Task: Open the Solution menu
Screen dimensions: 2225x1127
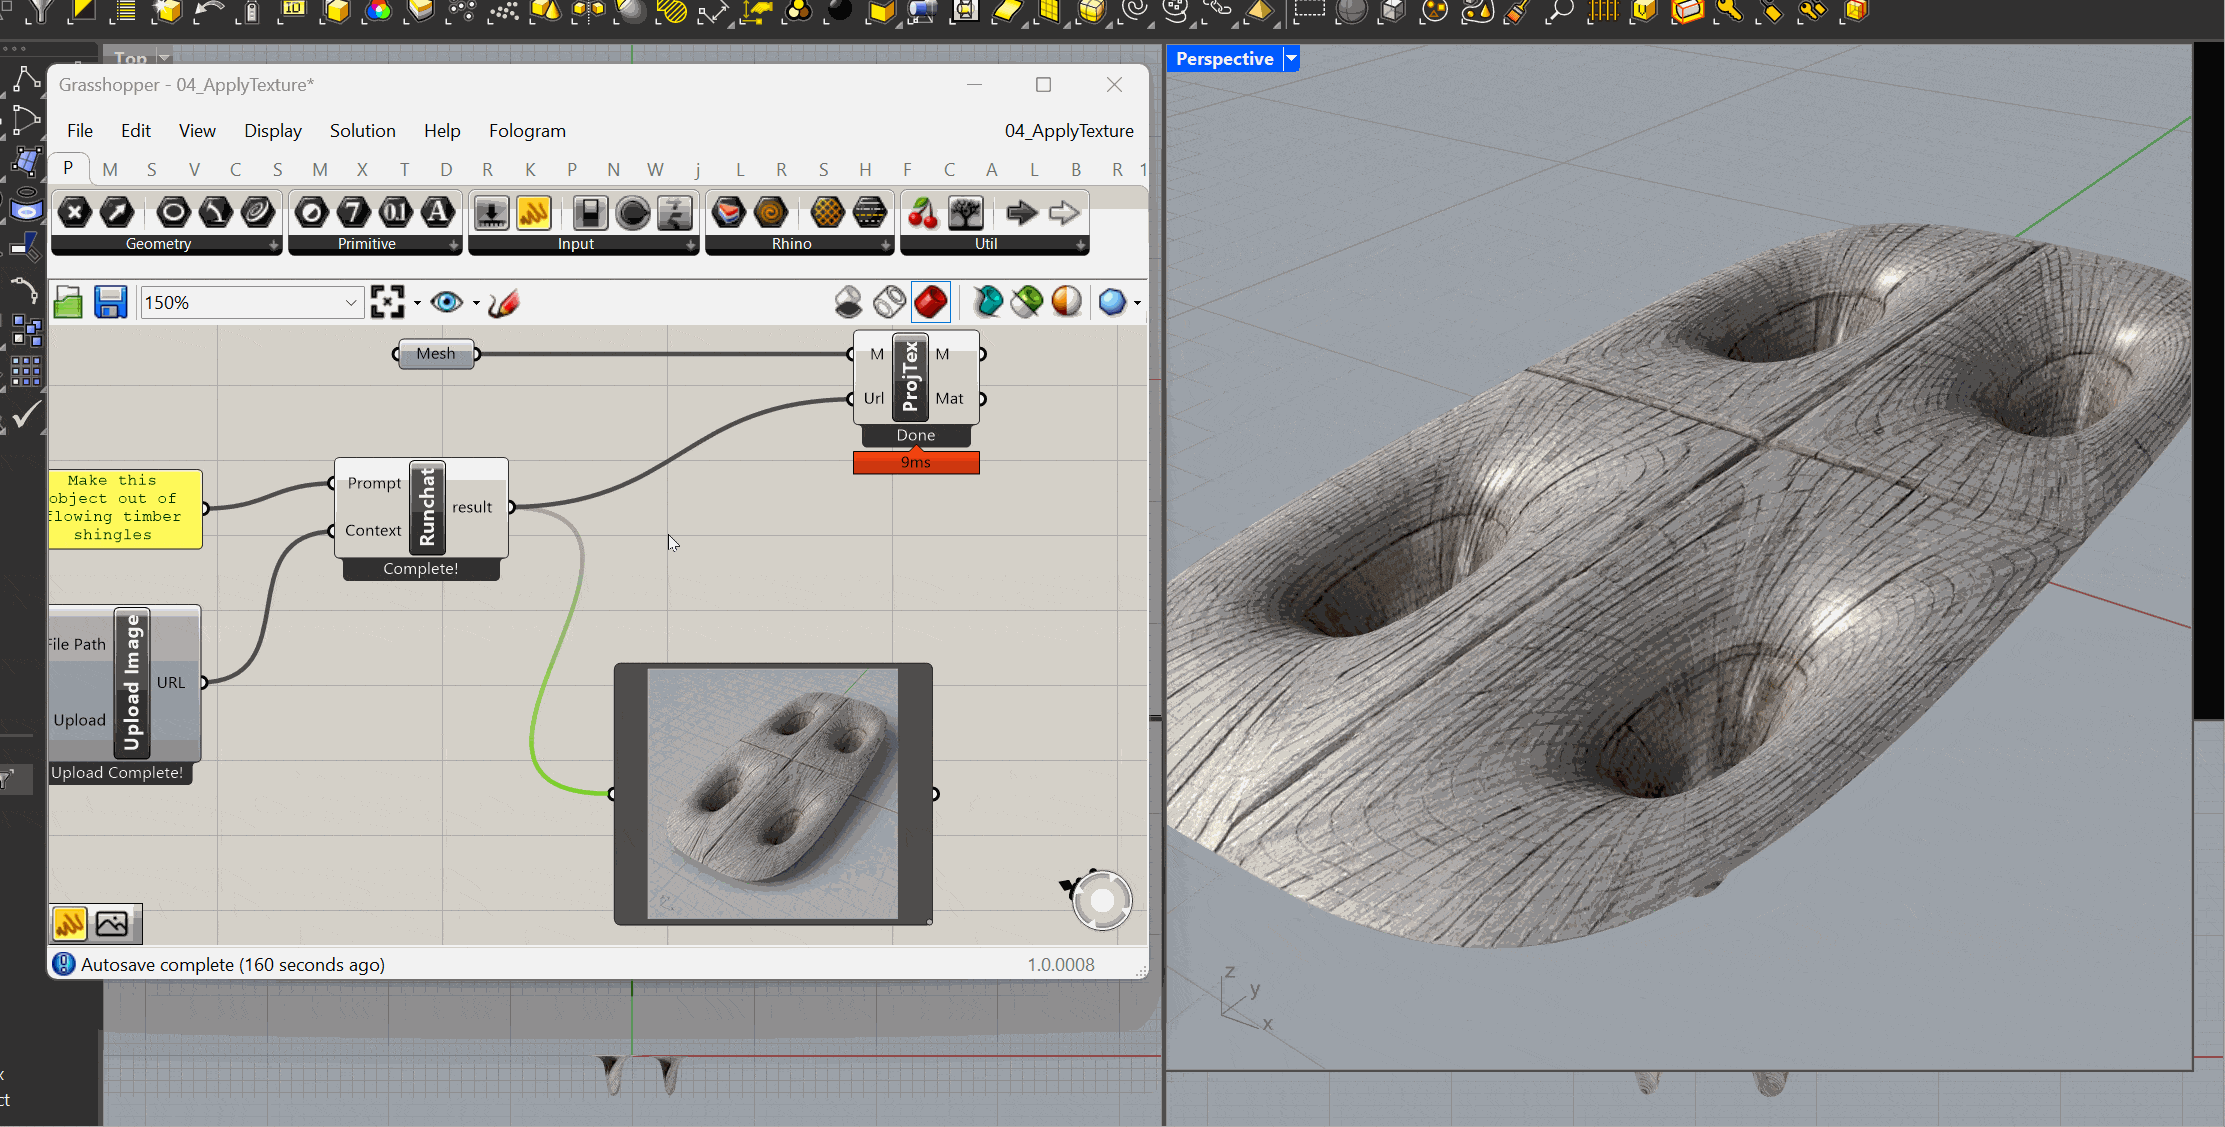Action: [363, 131]
